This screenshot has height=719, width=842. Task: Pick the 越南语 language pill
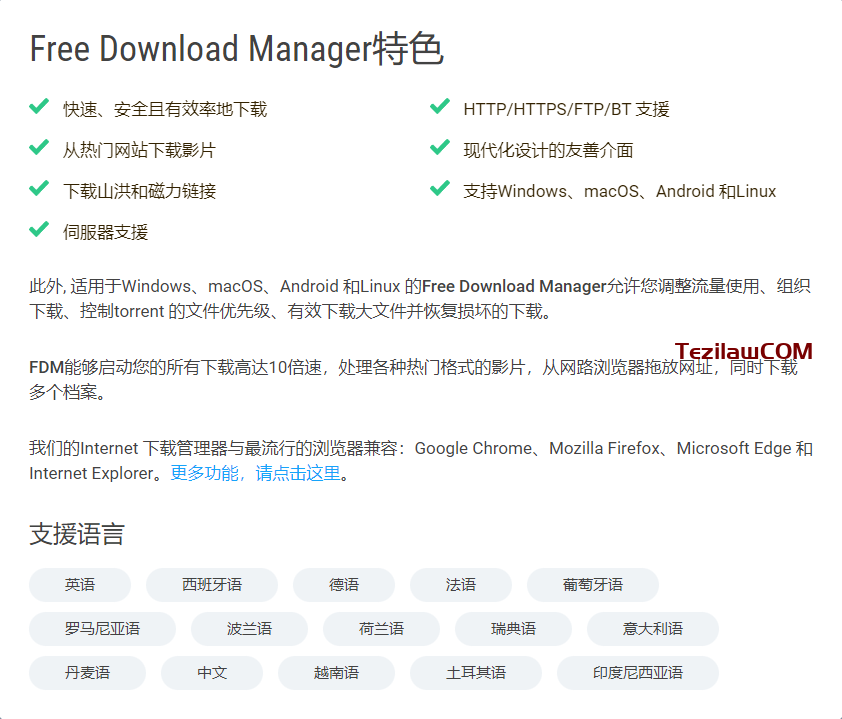click(x=337, y=673)
